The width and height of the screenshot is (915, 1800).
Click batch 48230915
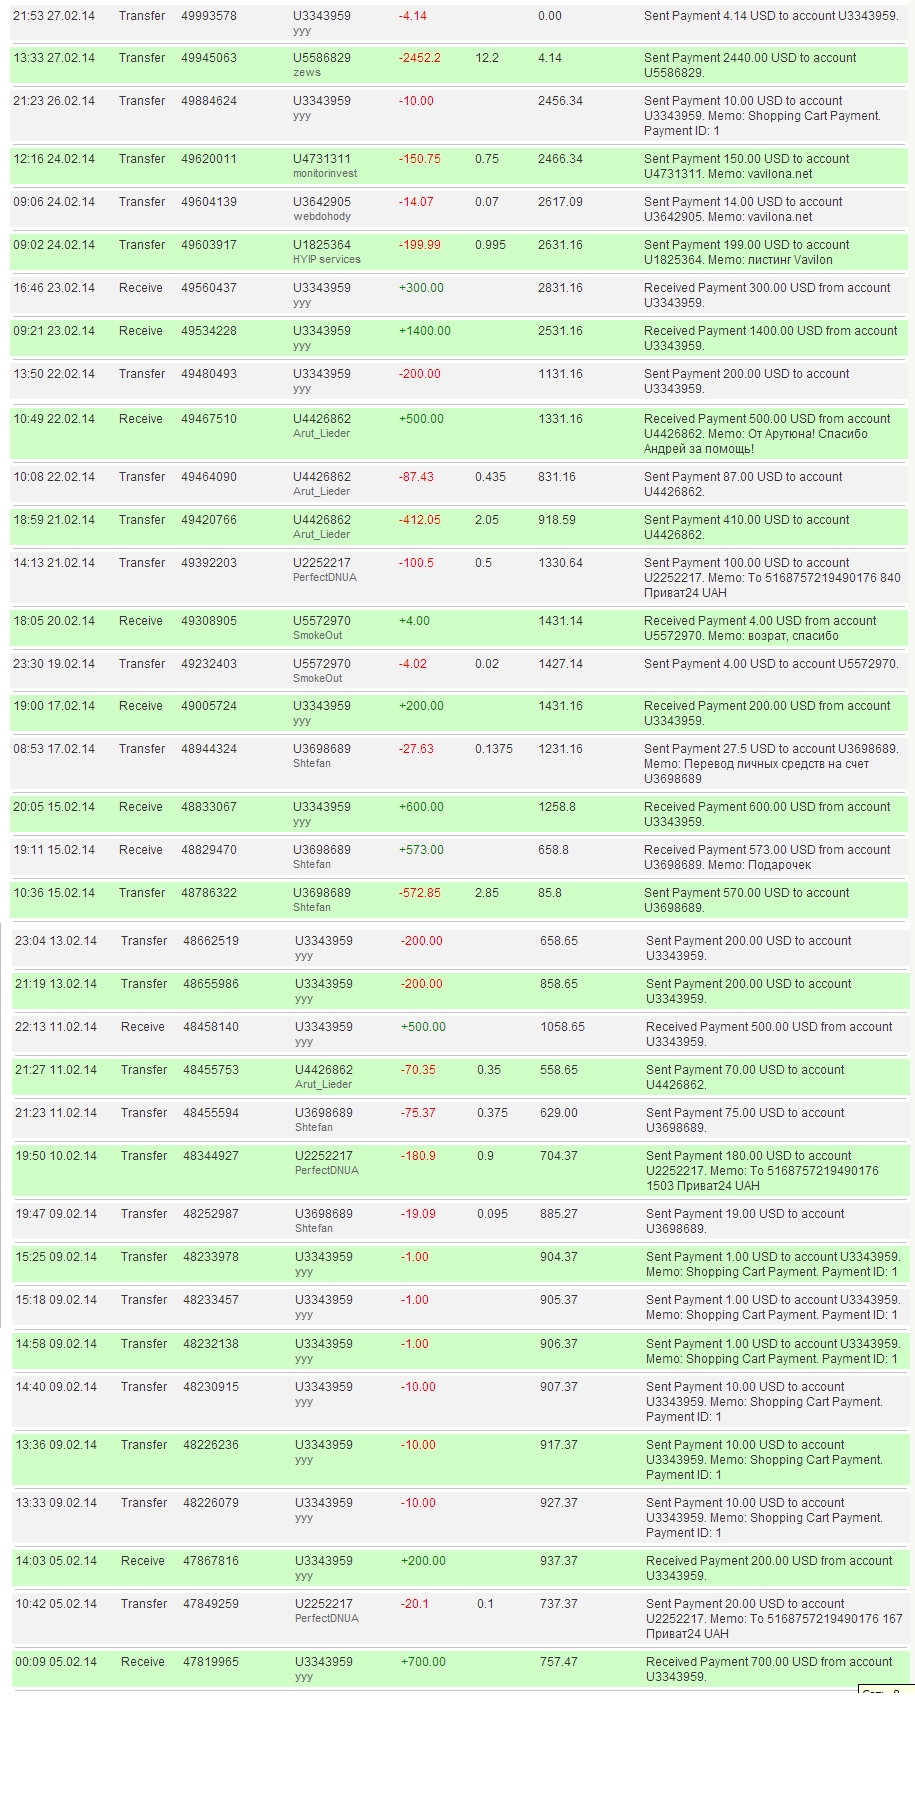[x=211, y=1387]
